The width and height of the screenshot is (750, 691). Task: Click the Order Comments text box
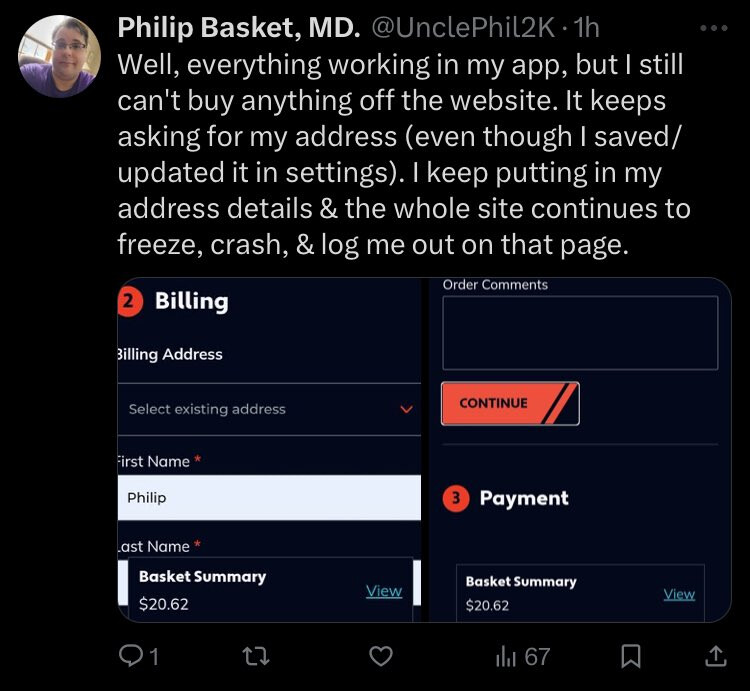tap(580, 333)
